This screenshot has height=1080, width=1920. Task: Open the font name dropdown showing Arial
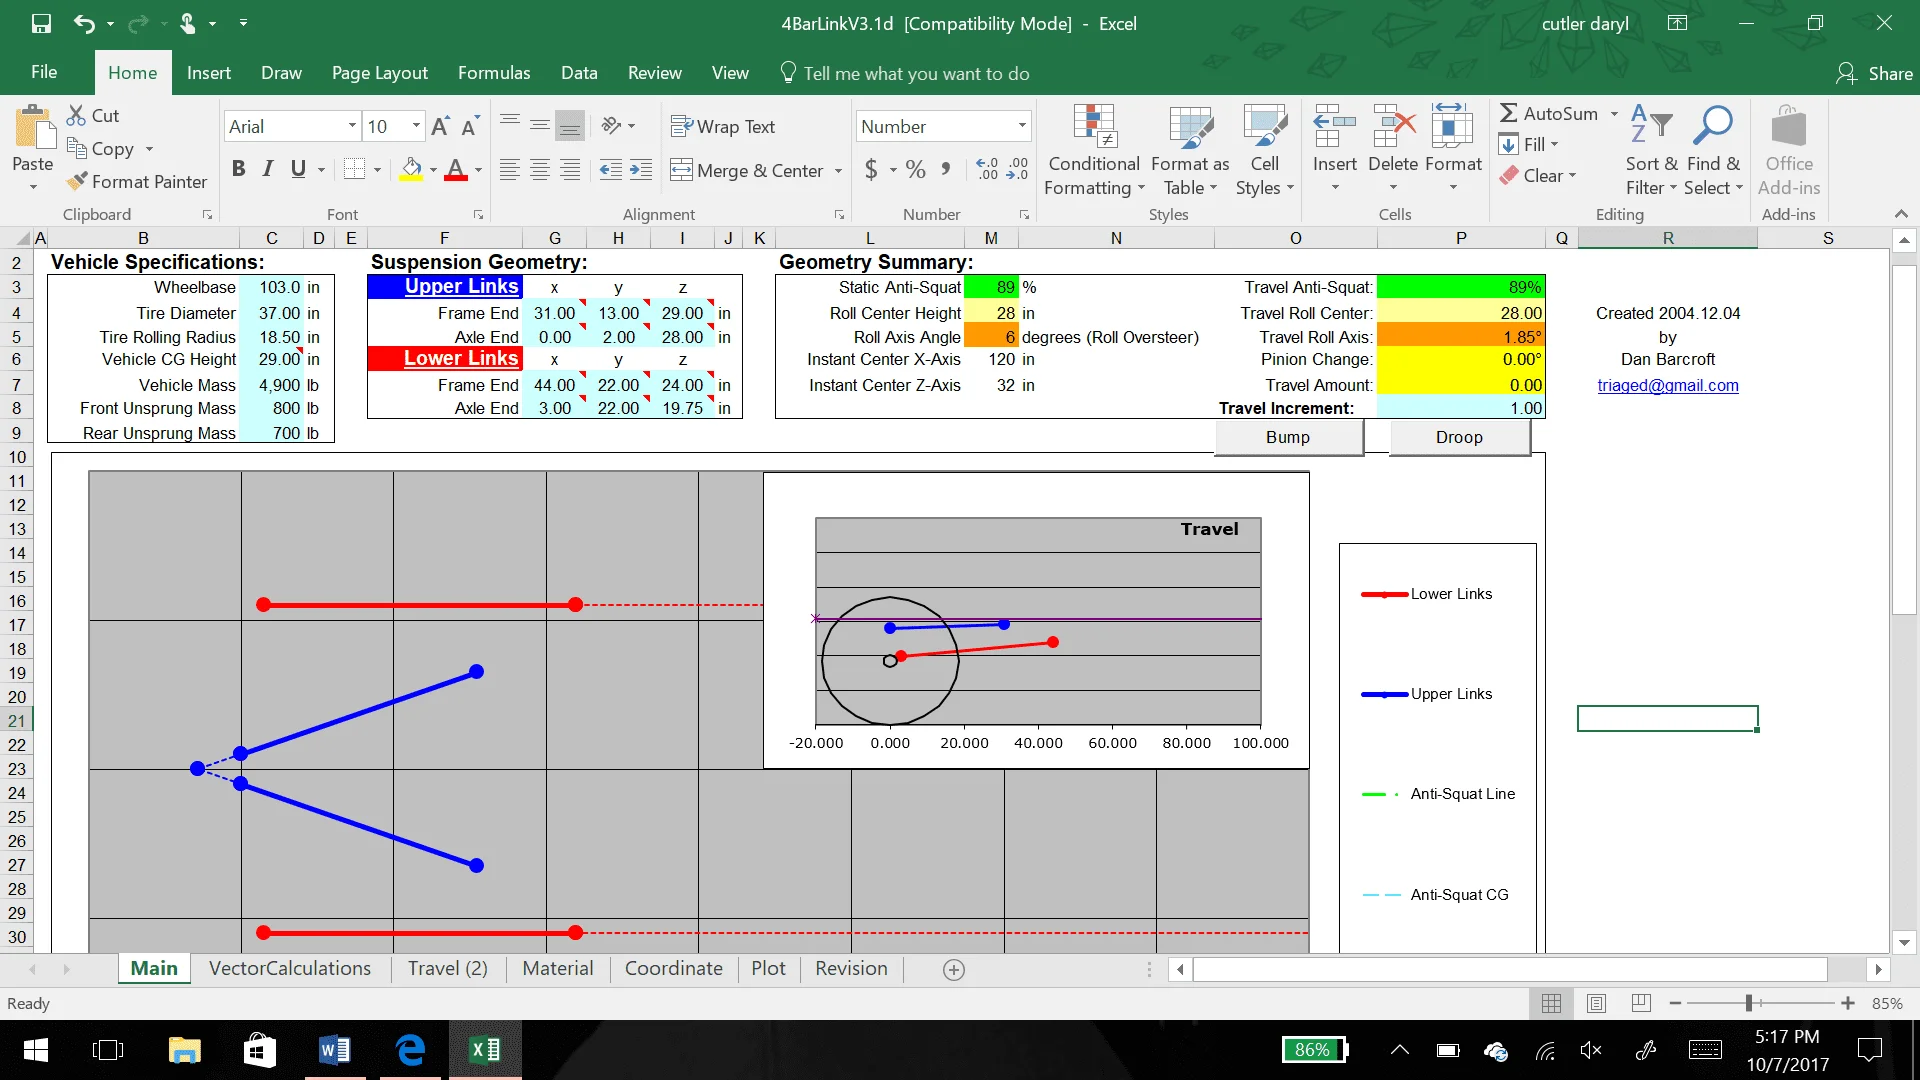352,126
